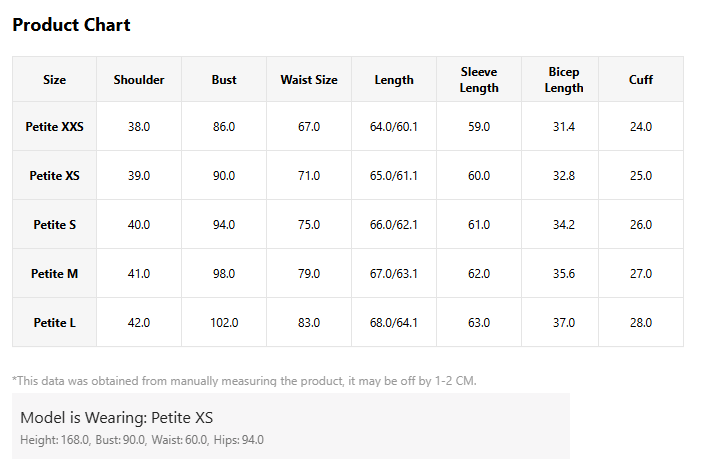The height and width of the screenshot is (463, 704).
Task: Select the Cuff column header
Action: [x=641, y=79]
